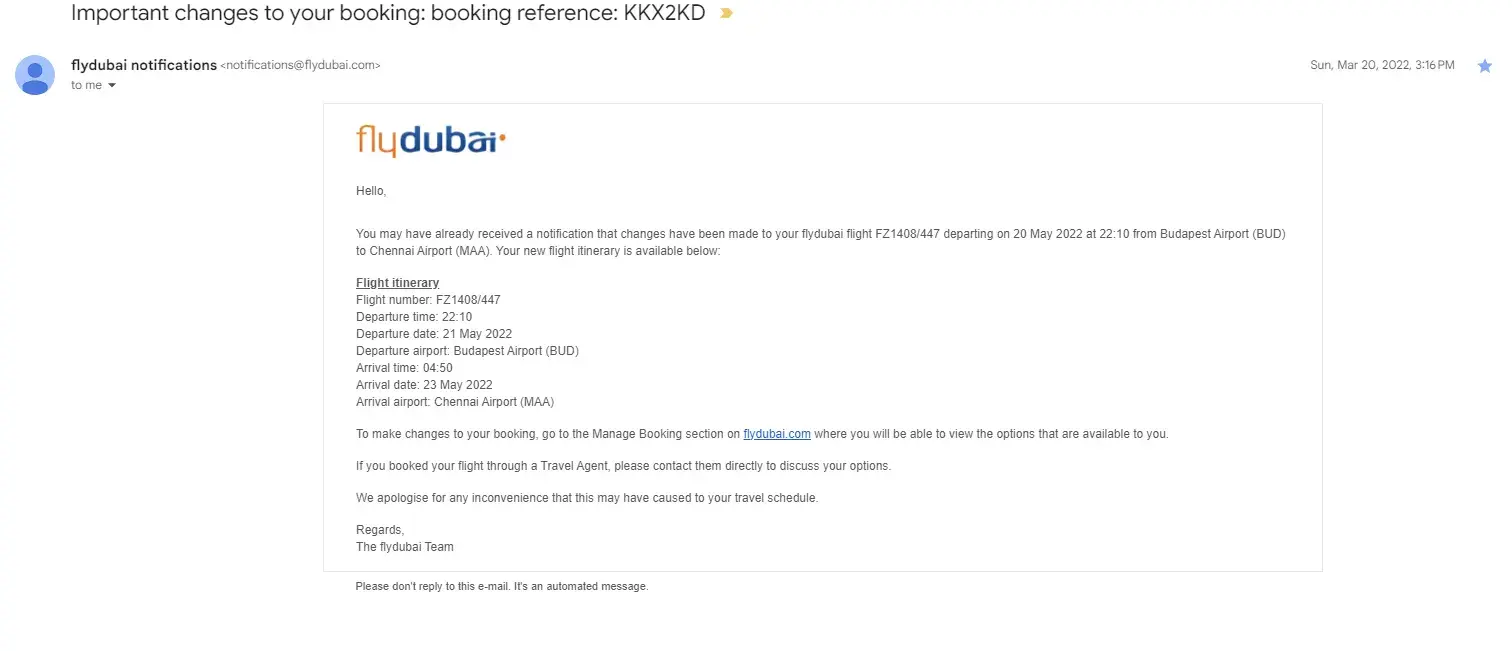Star this flydubai email
Screen dimensions: 1512x651
[x=1485, y=66]
